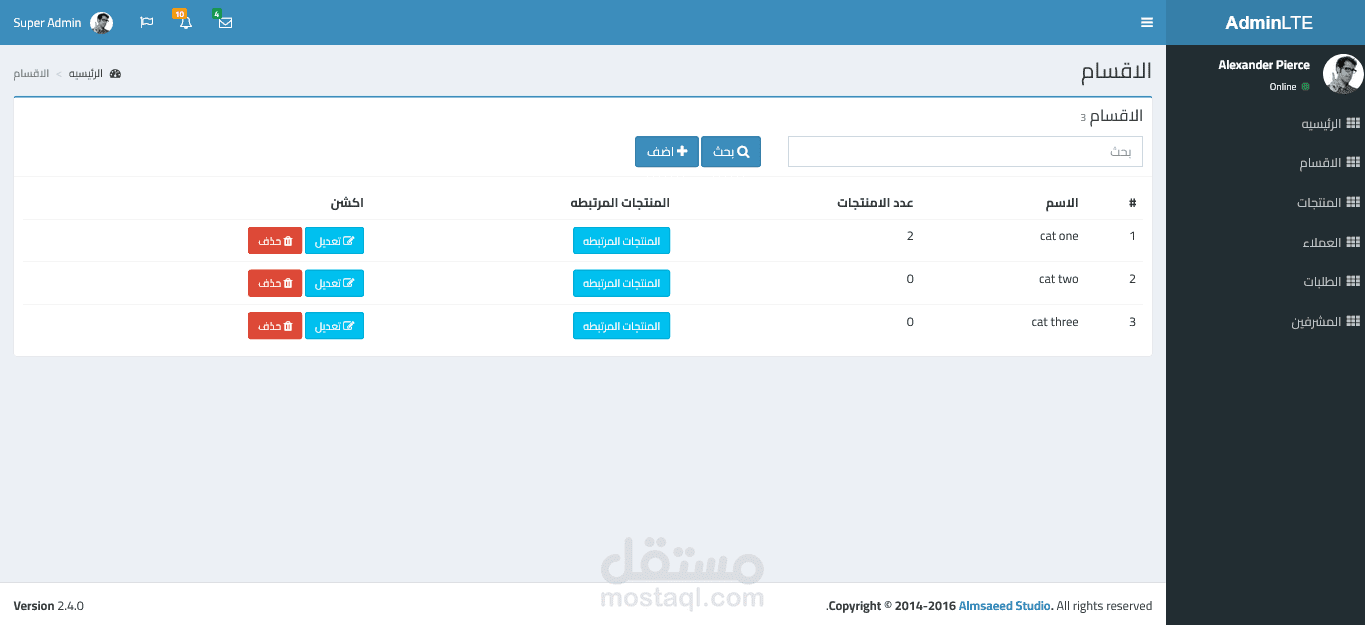This screenshot has width=1365, height=625.
Task: Click the بحث search button
Action: [x=731, y=152]
